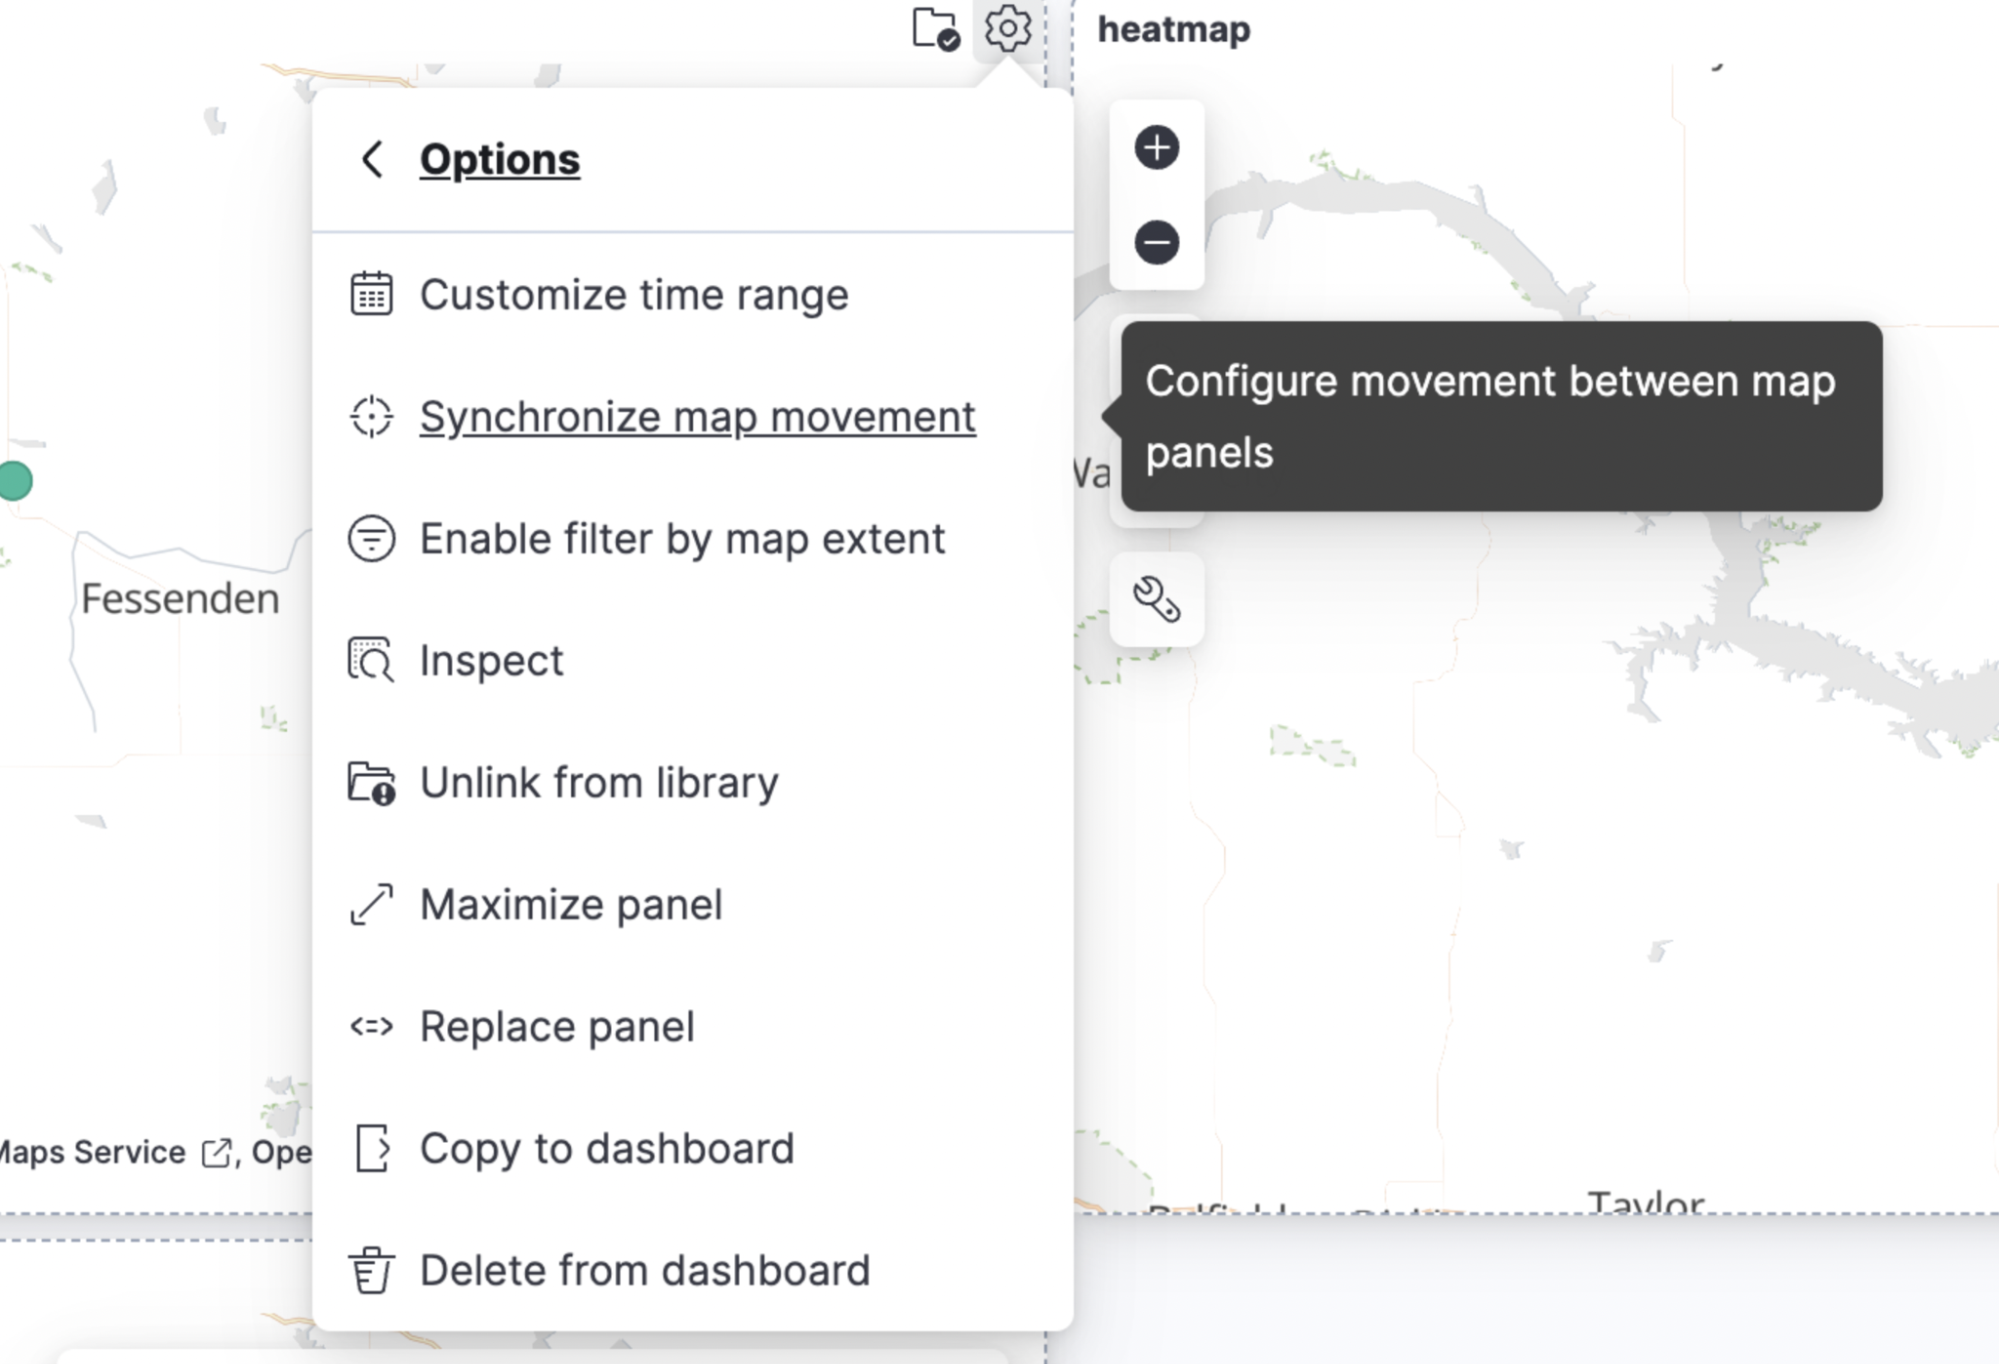The image size is (1999, 1364).
Task: Click the heatmap panel title
Action: click(1174, 29)
